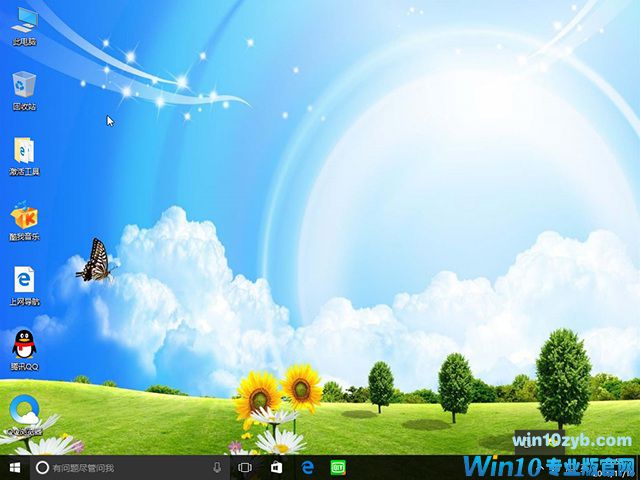Screen dimensions: 640x480
Task: Click the green iQIYI taskbar icon
Action: coord(338,467)
